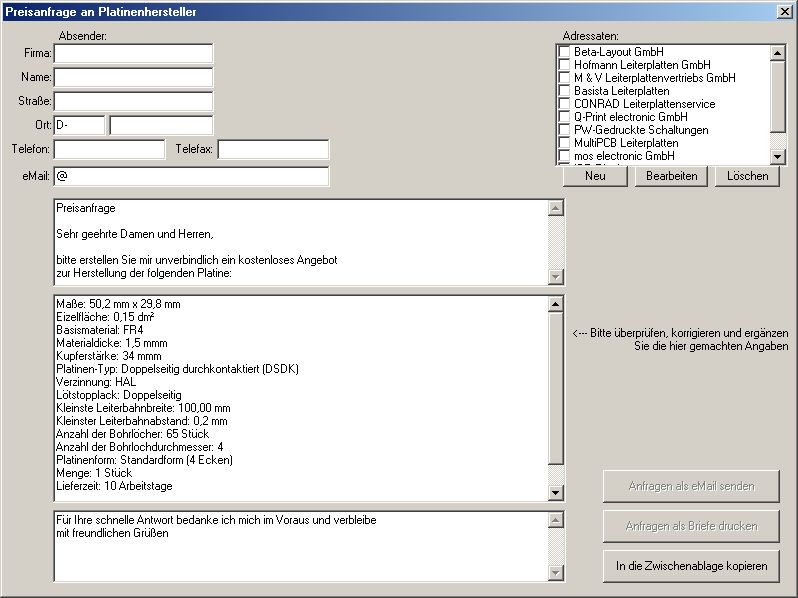Click the Löschen button
This screenshot has width=798, height=598.
(748, 176)
